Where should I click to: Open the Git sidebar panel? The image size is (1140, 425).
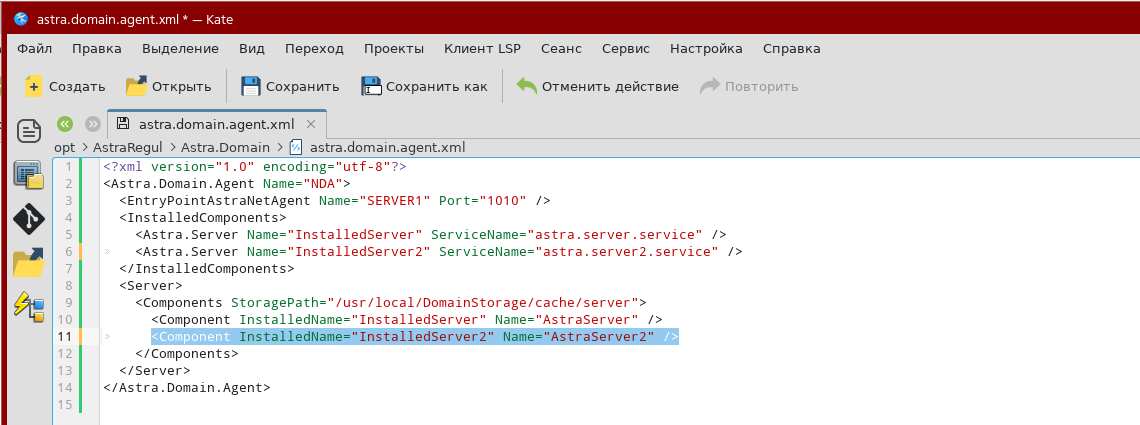pyautogui.click(x=29, y=219)
